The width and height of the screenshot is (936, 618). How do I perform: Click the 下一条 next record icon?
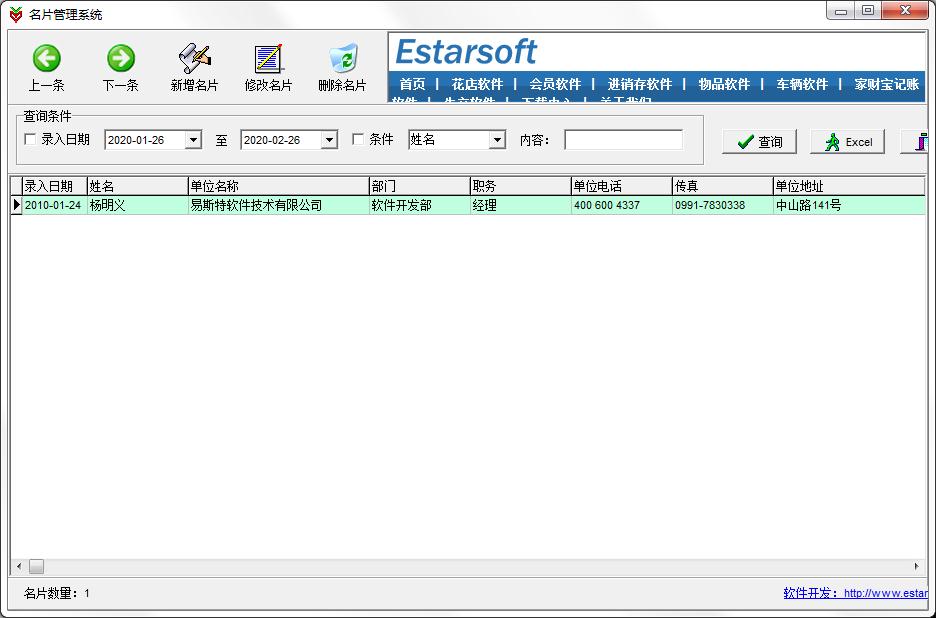121,59
